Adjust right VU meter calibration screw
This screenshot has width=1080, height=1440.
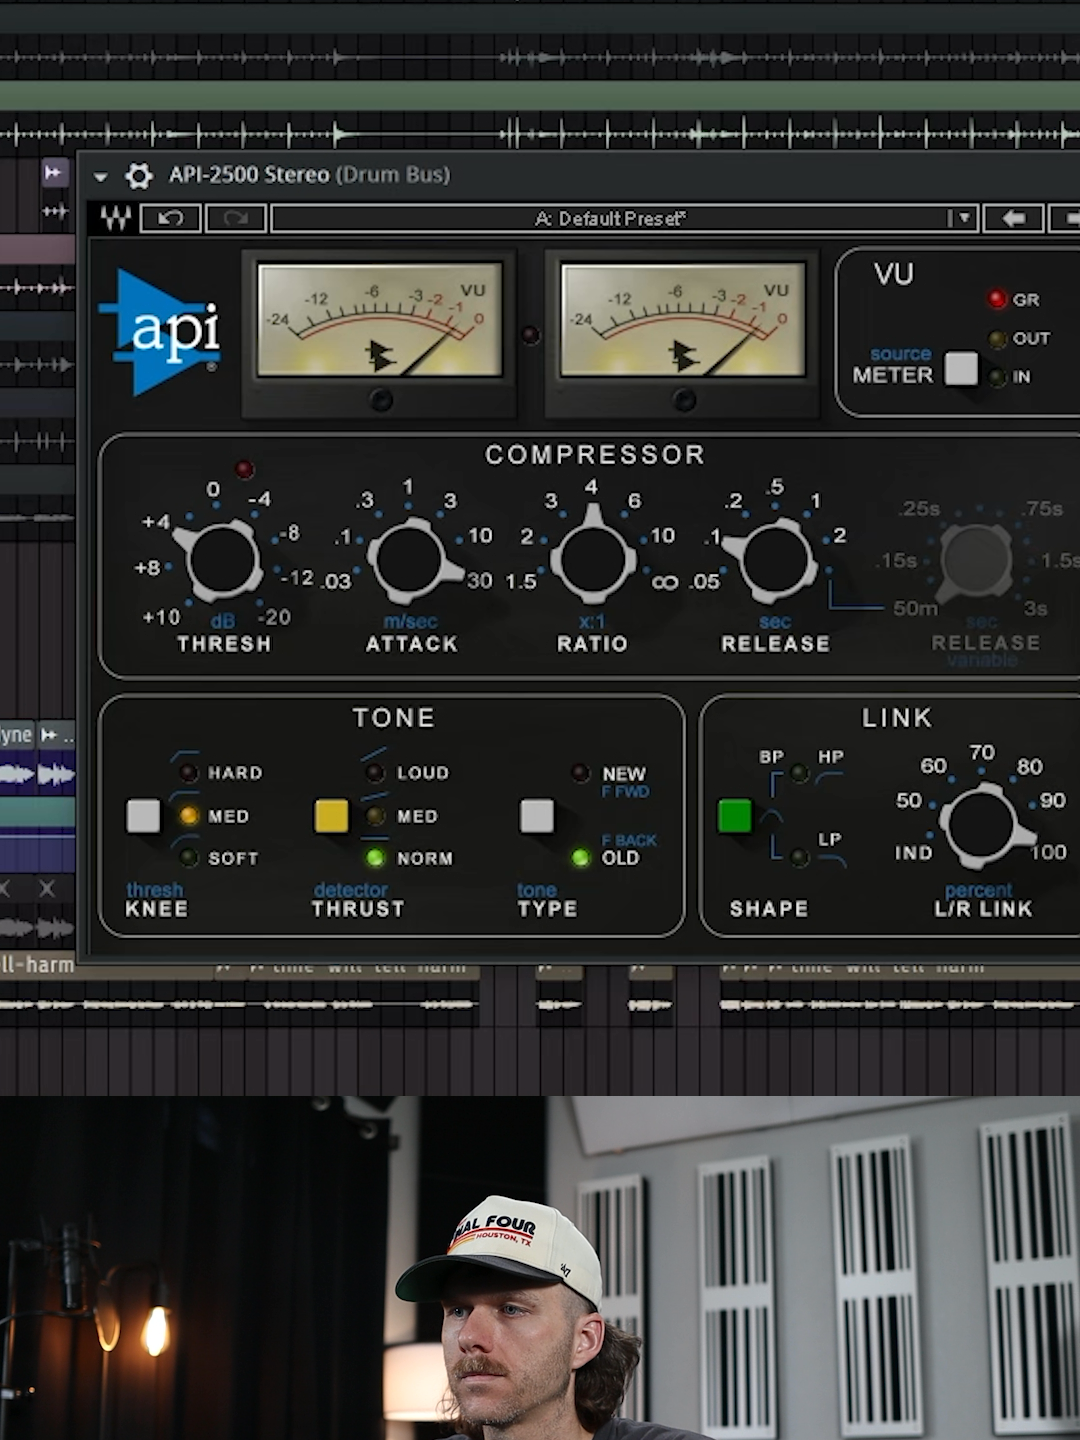tap(683, 400)
